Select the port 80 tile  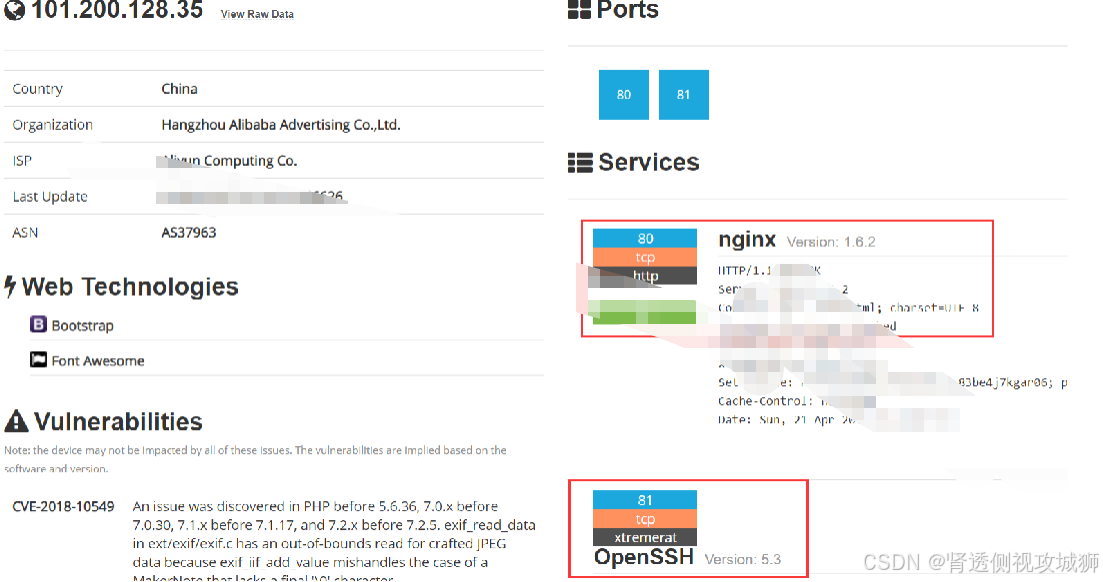click(624, 95)
